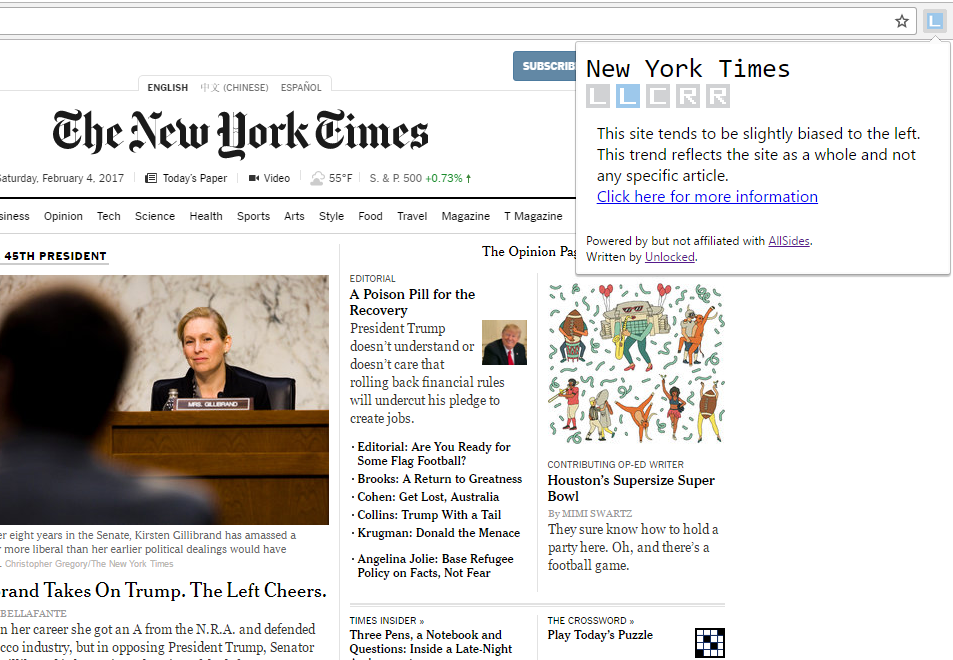Click the first gray L bias rating box
953x660 pixels.
click(x=598, y=96)
